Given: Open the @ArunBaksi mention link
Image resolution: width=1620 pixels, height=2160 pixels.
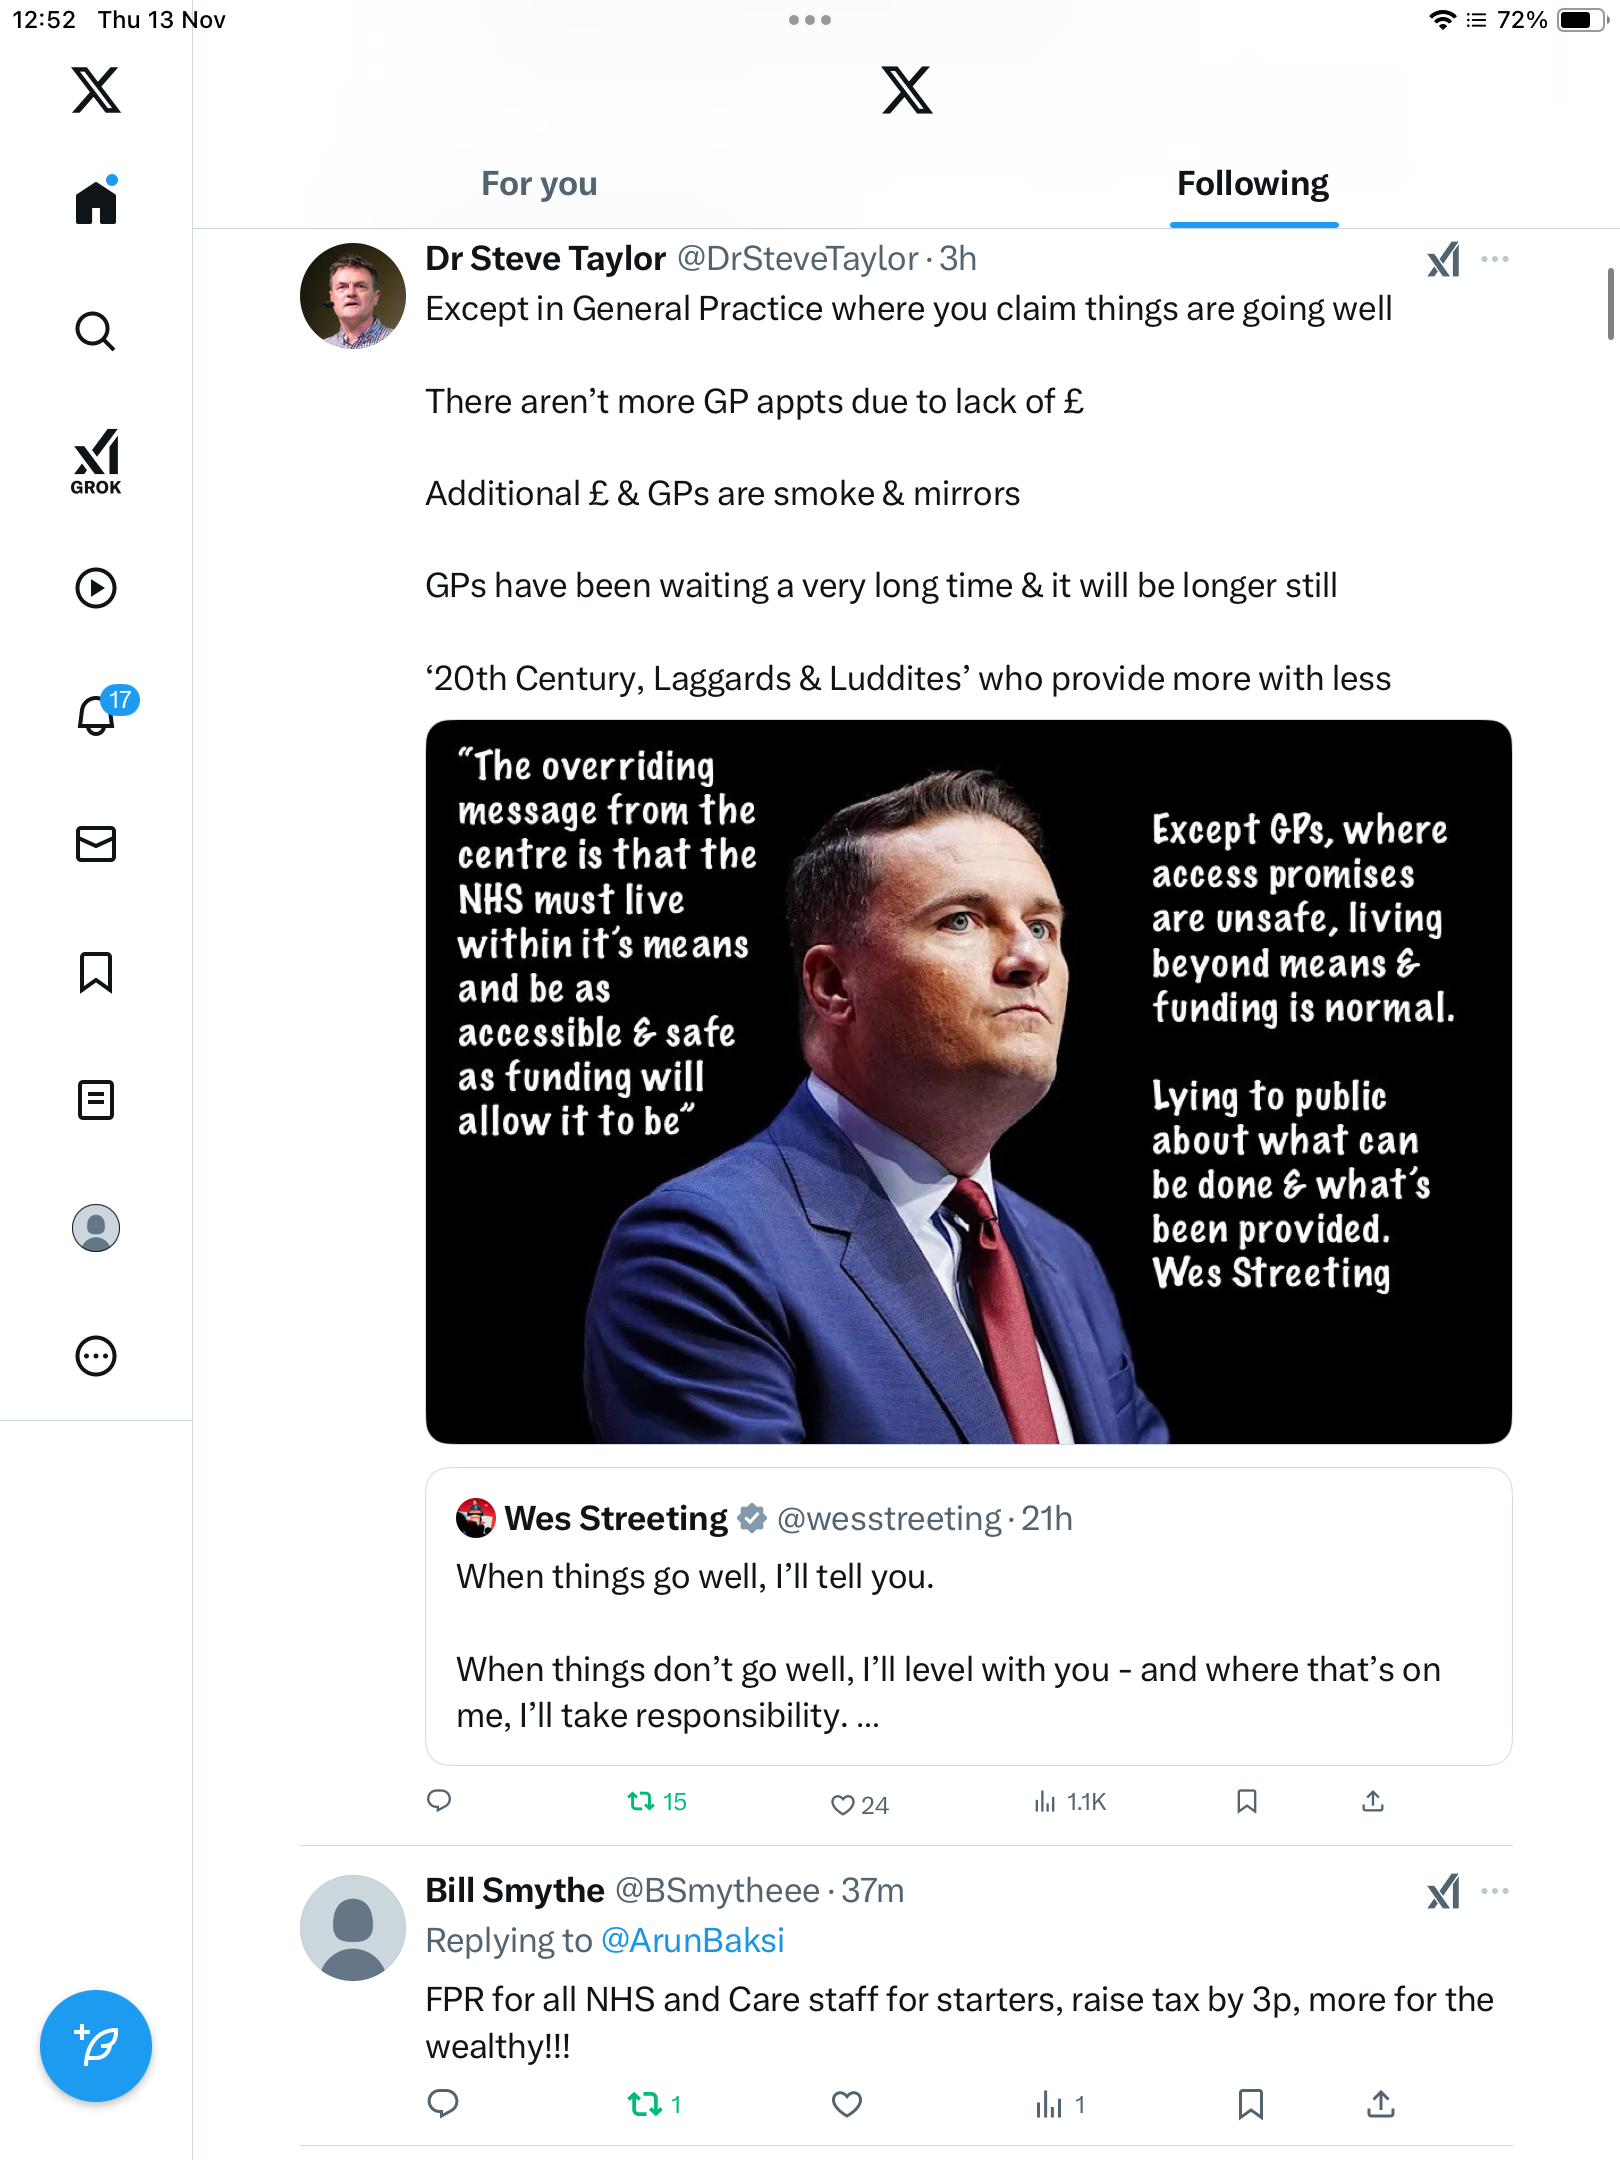Looking at the screenshot, I should [692, 1941].
